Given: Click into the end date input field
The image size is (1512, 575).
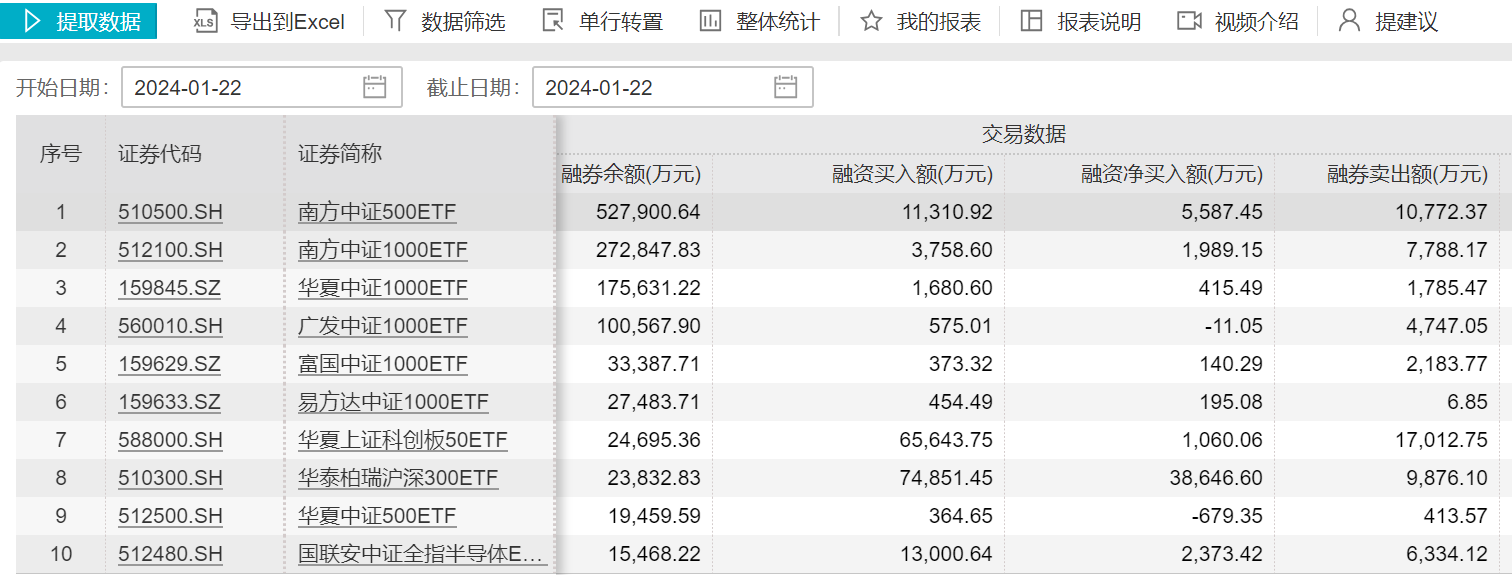Looking at the screenshot, I should (x=650, y=88).
